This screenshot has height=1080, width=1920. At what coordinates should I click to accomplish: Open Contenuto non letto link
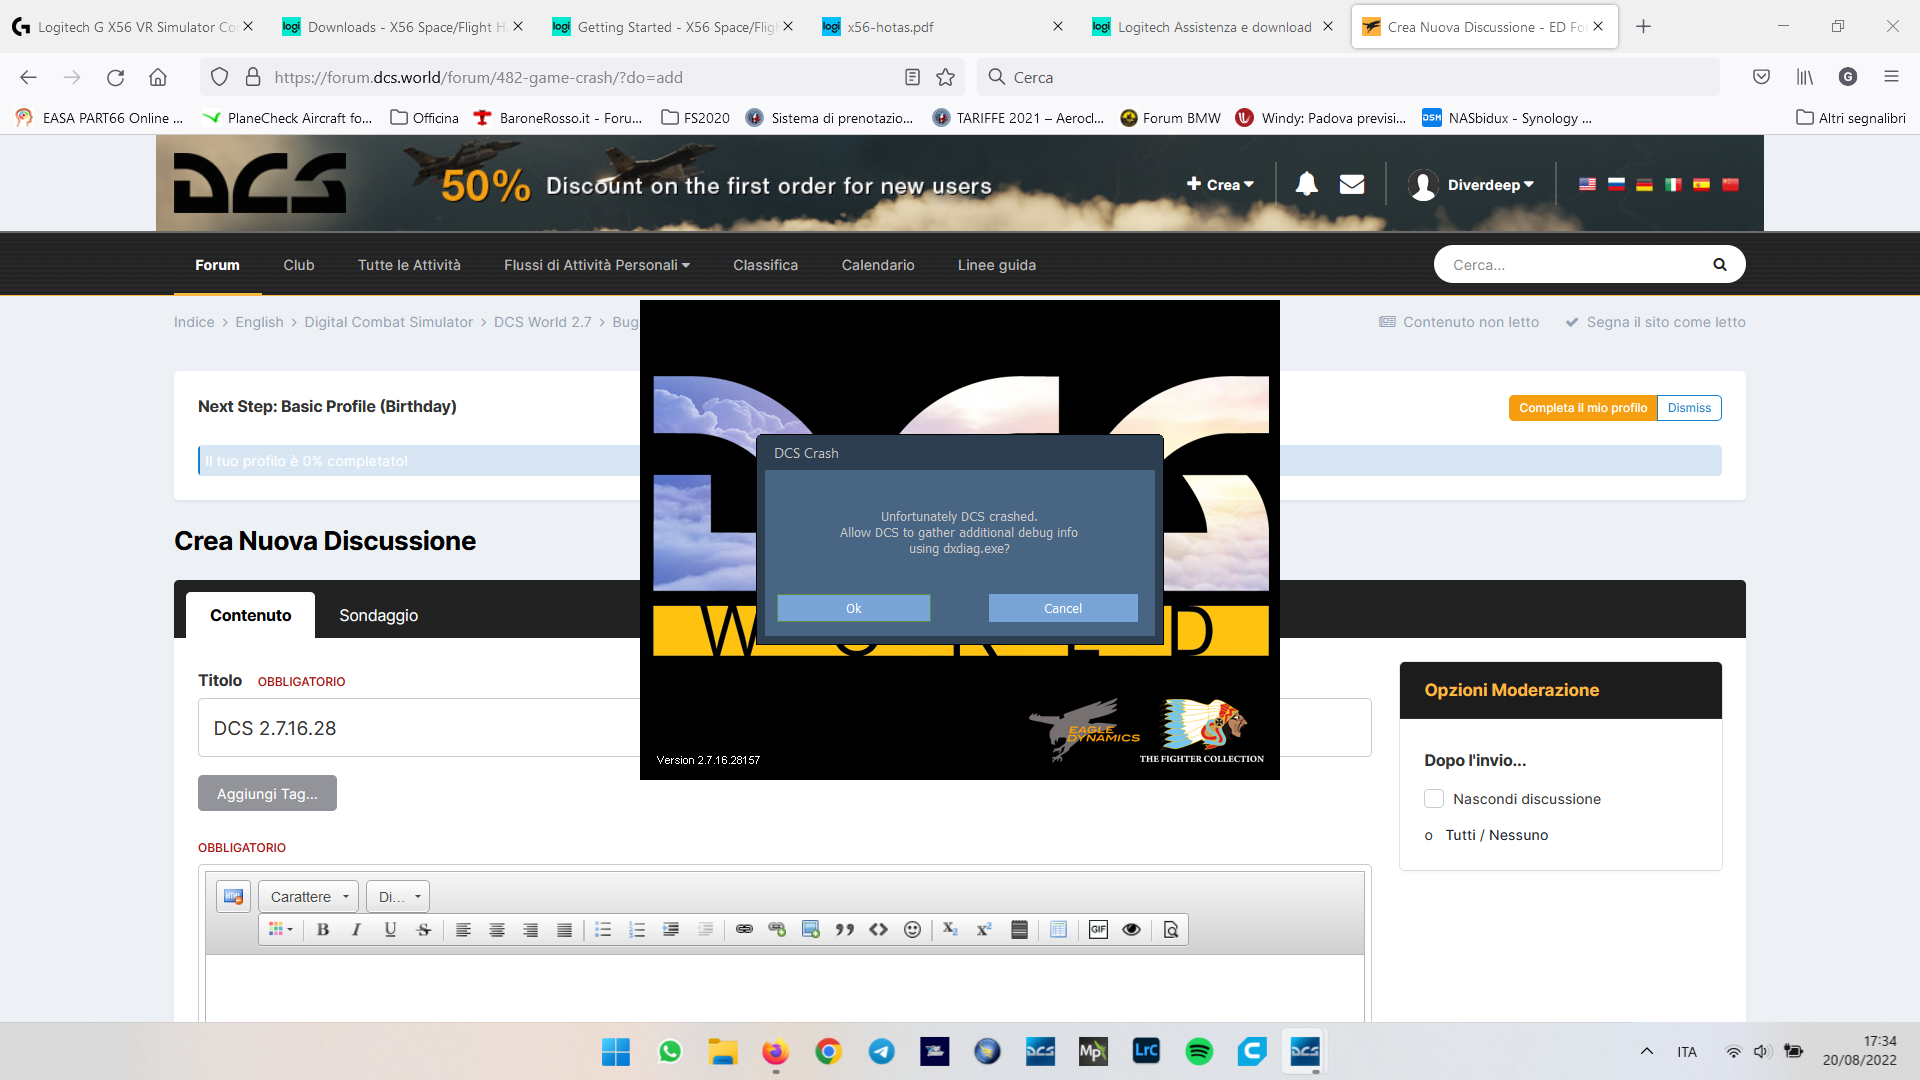coord(1459,322)
